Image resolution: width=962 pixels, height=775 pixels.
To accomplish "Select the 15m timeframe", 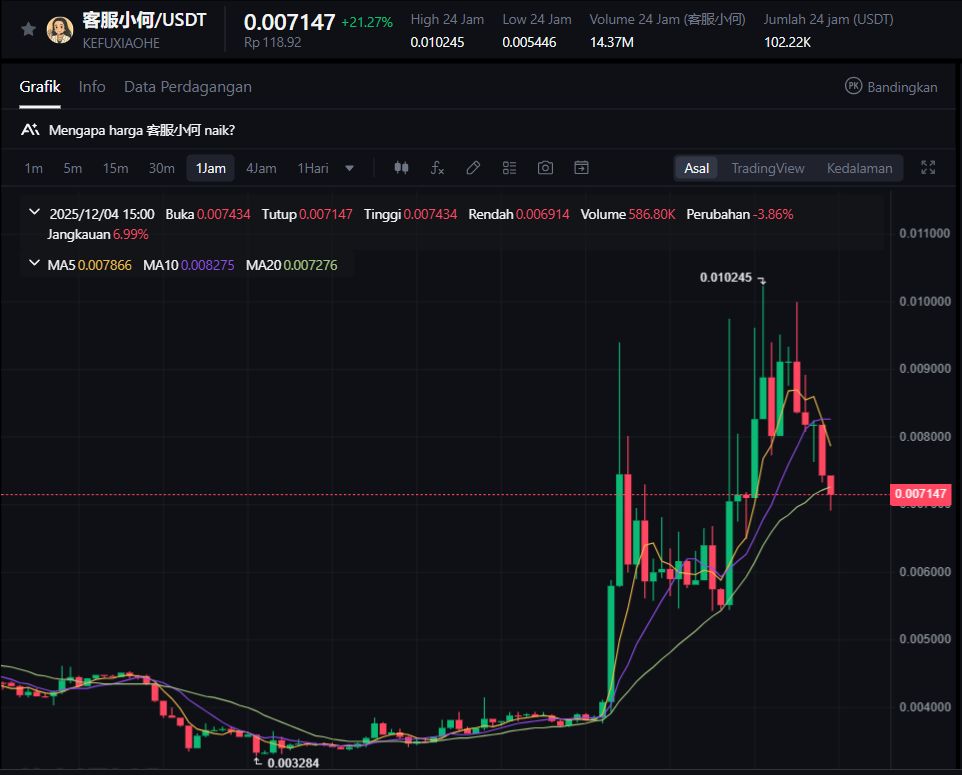I will (x=116, y=168).
